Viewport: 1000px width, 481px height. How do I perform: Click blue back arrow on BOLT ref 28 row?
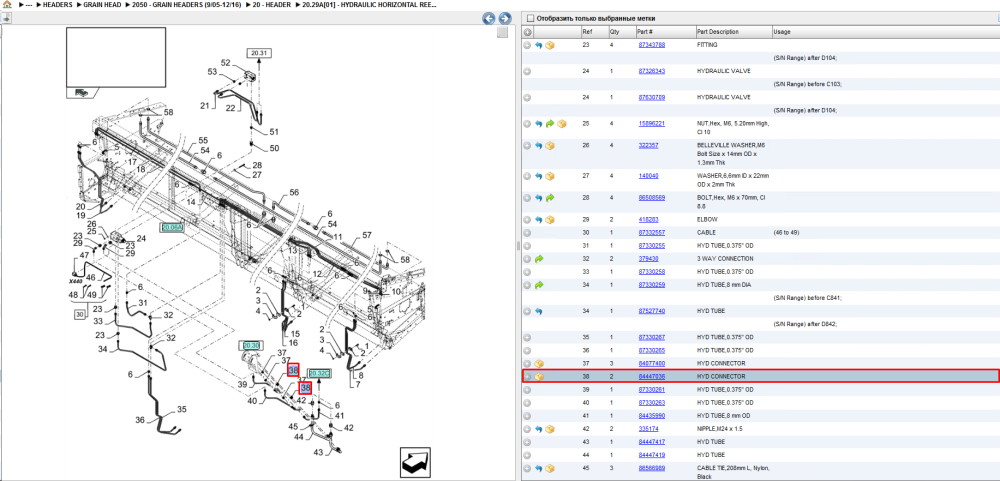[x=538, y=198]
